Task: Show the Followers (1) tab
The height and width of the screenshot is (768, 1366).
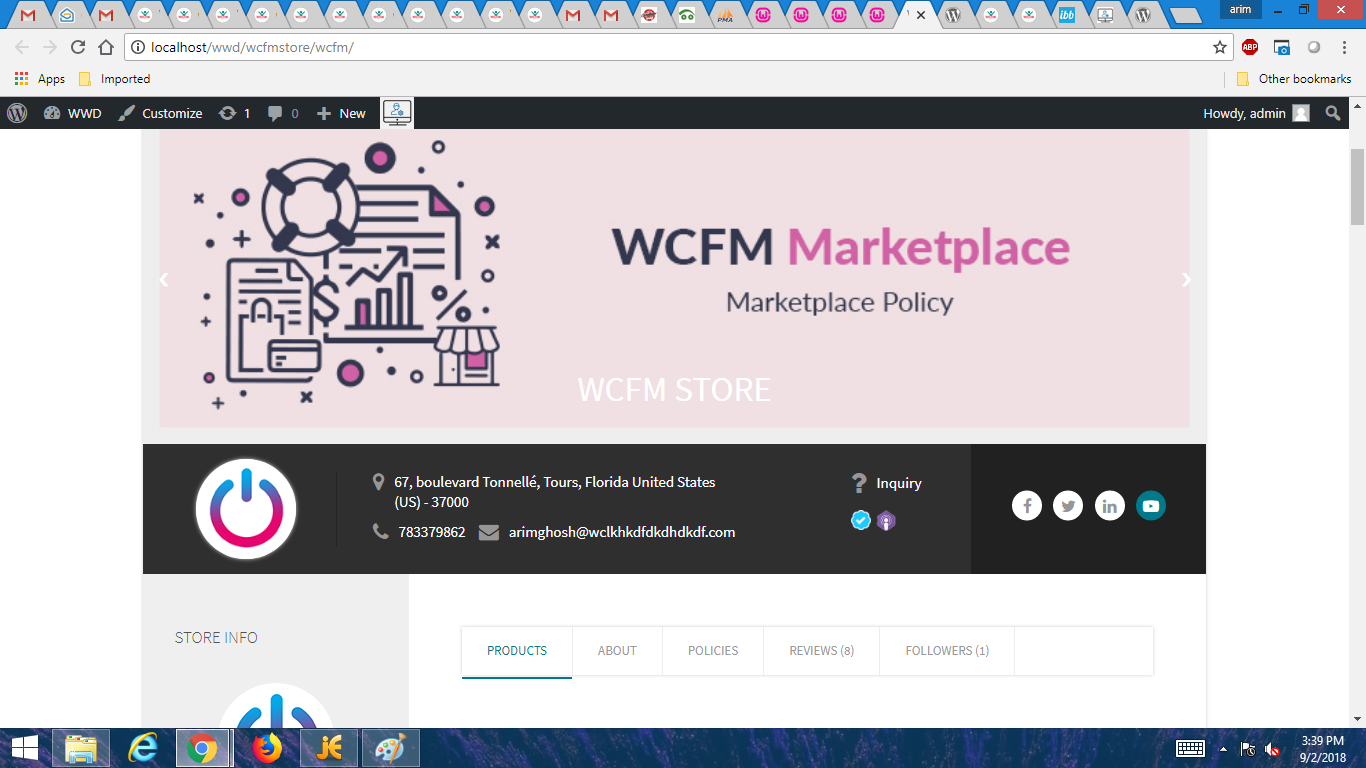Action: pos(947,651)
